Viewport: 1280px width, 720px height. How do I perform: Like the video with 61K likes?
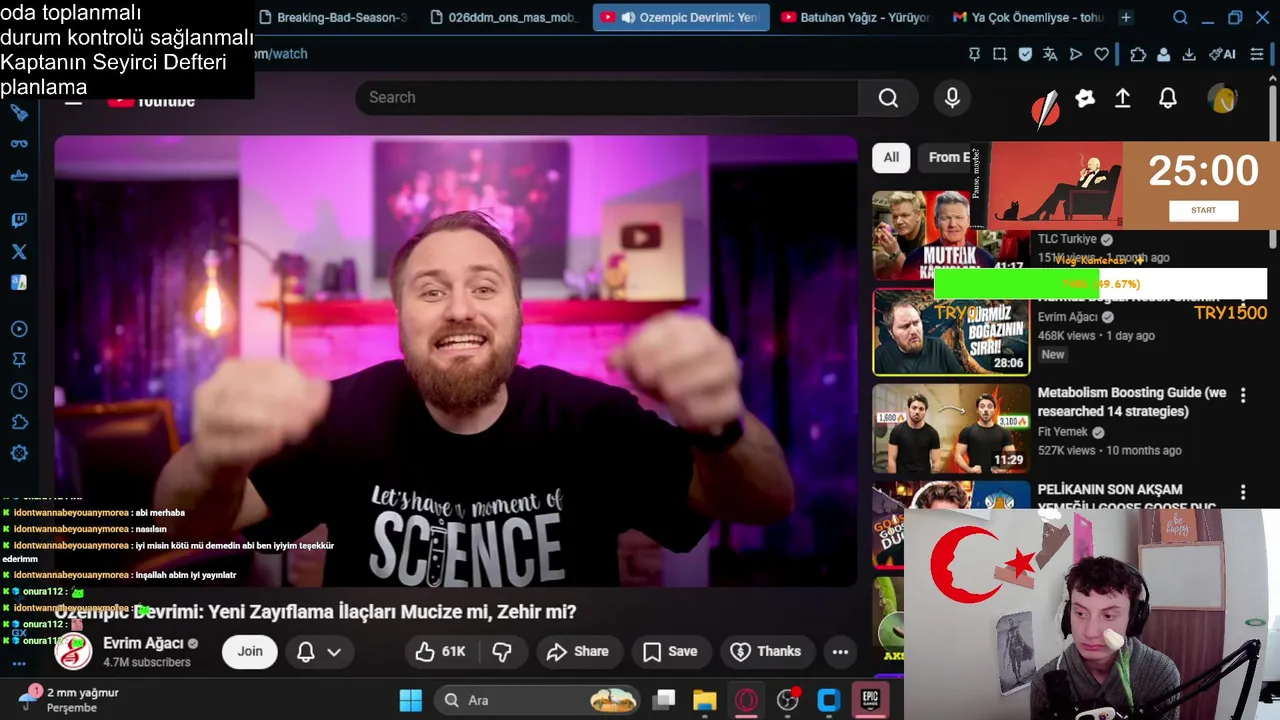click(441, 651)
